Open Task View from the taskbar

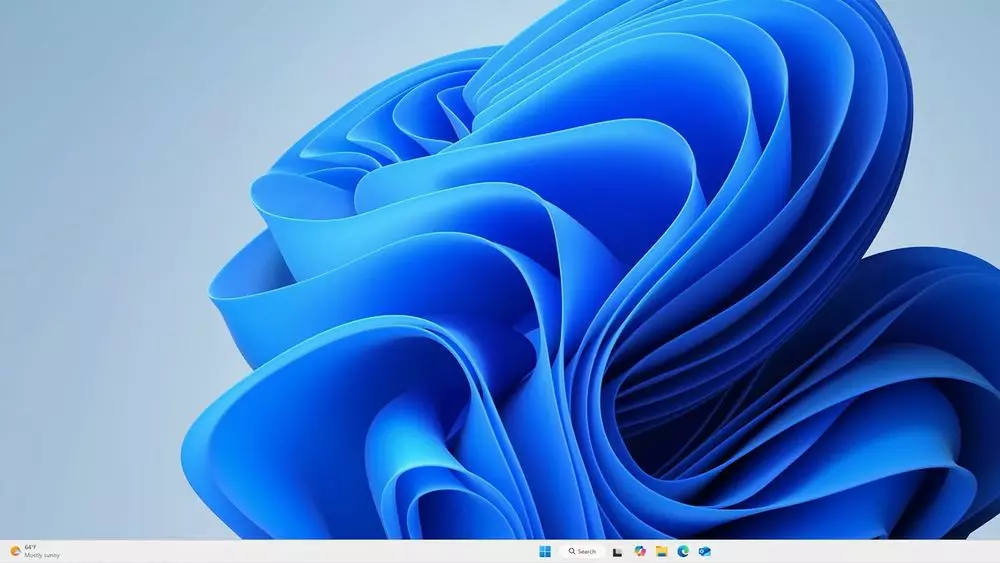pos(617,552)
